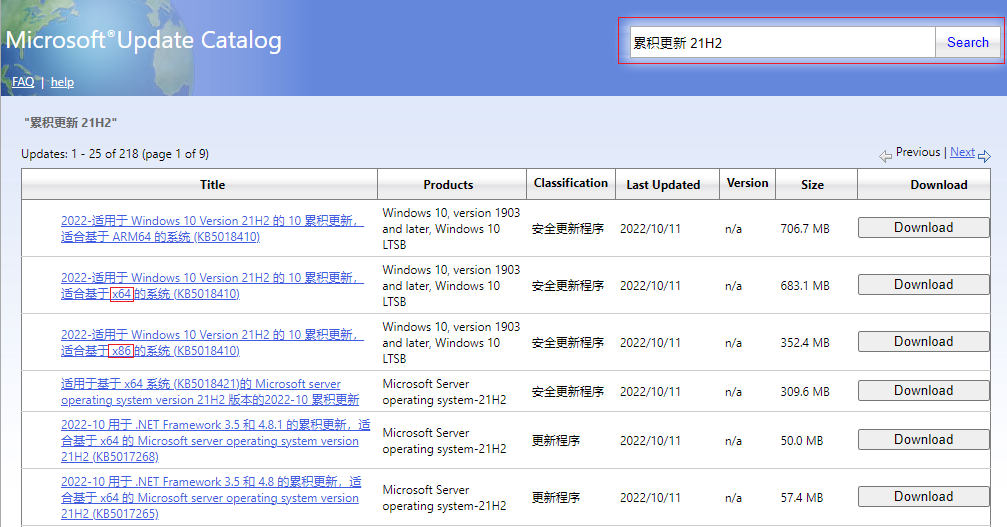Click Updates: 1 - 25 of 218 text
The height and width of the screenshot is (527, 1007).
click(x=115, y=154)
